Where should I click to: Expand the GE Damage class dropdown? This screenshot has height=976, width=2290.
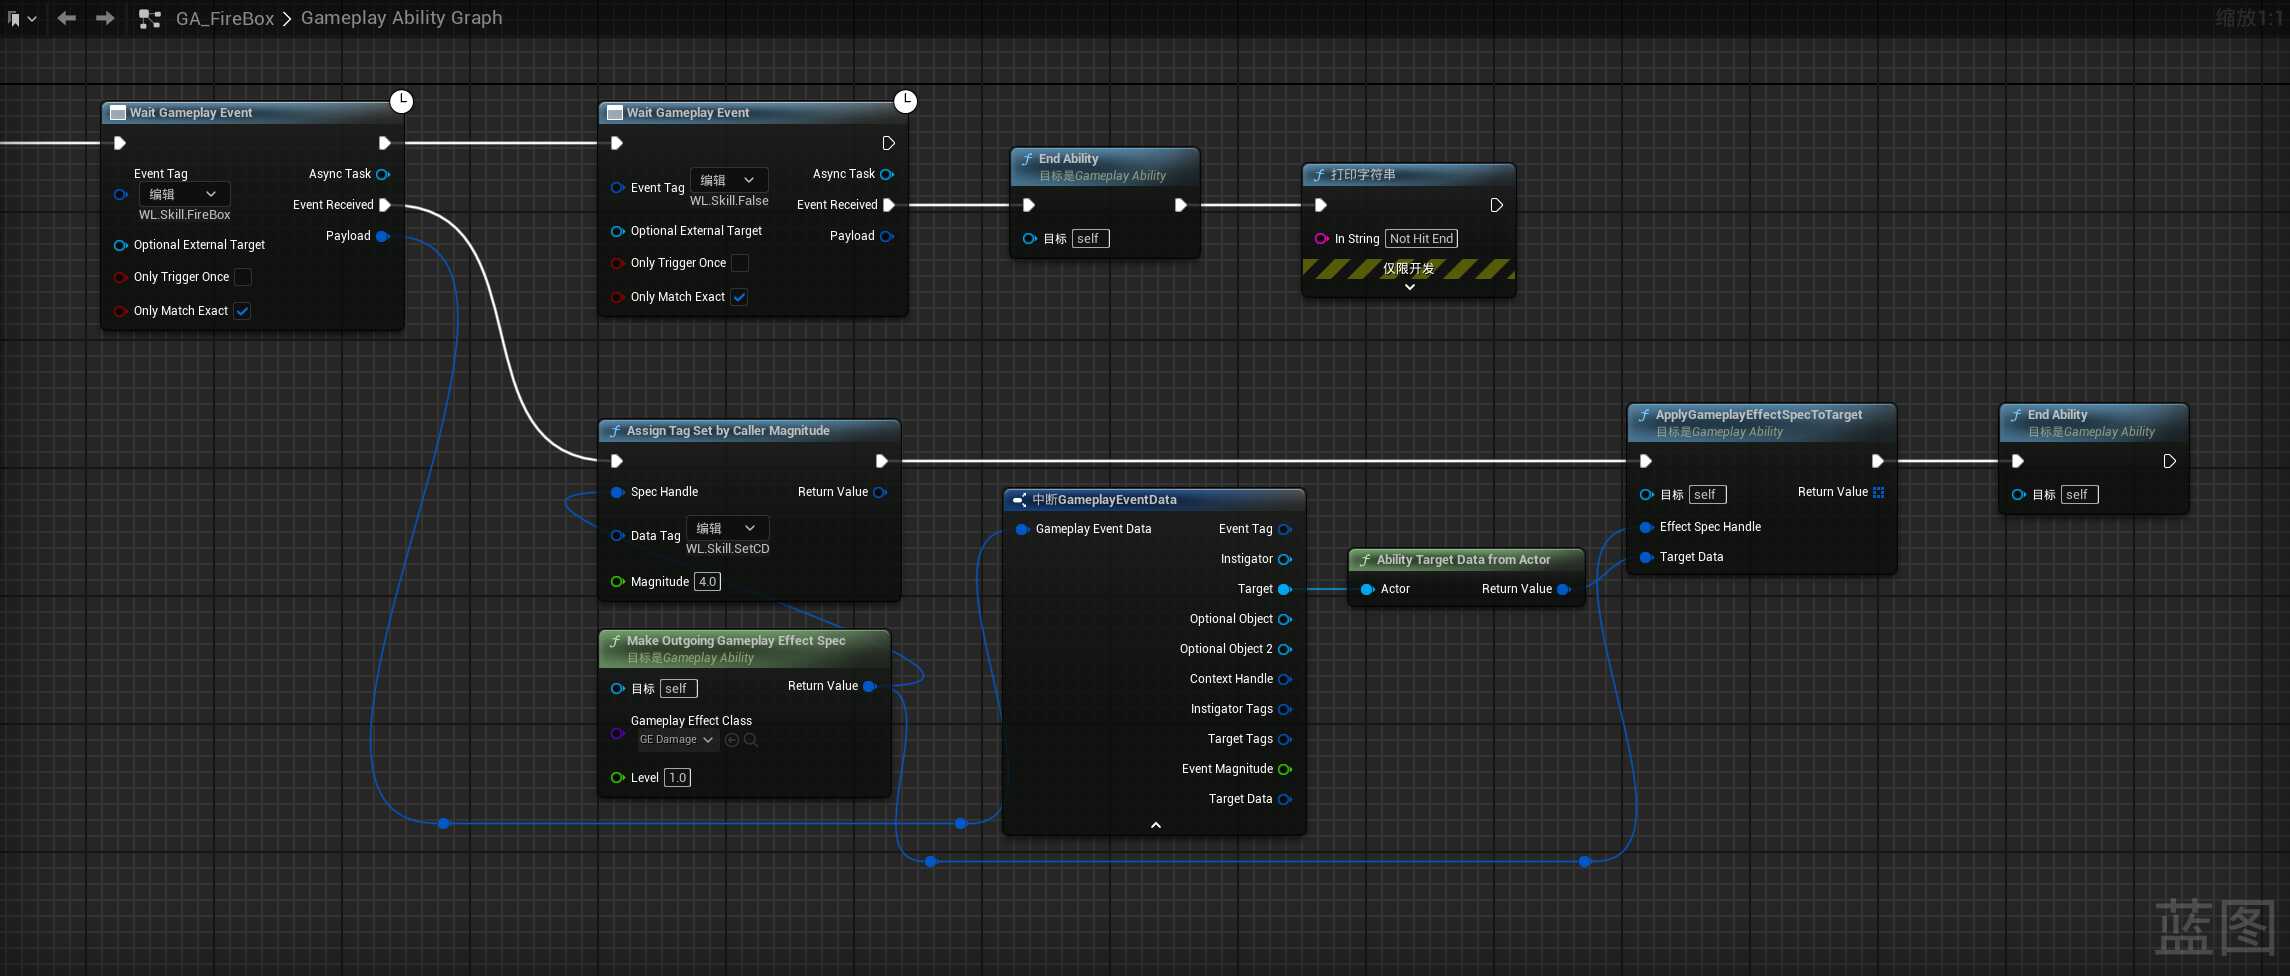[x=677, y=740]
